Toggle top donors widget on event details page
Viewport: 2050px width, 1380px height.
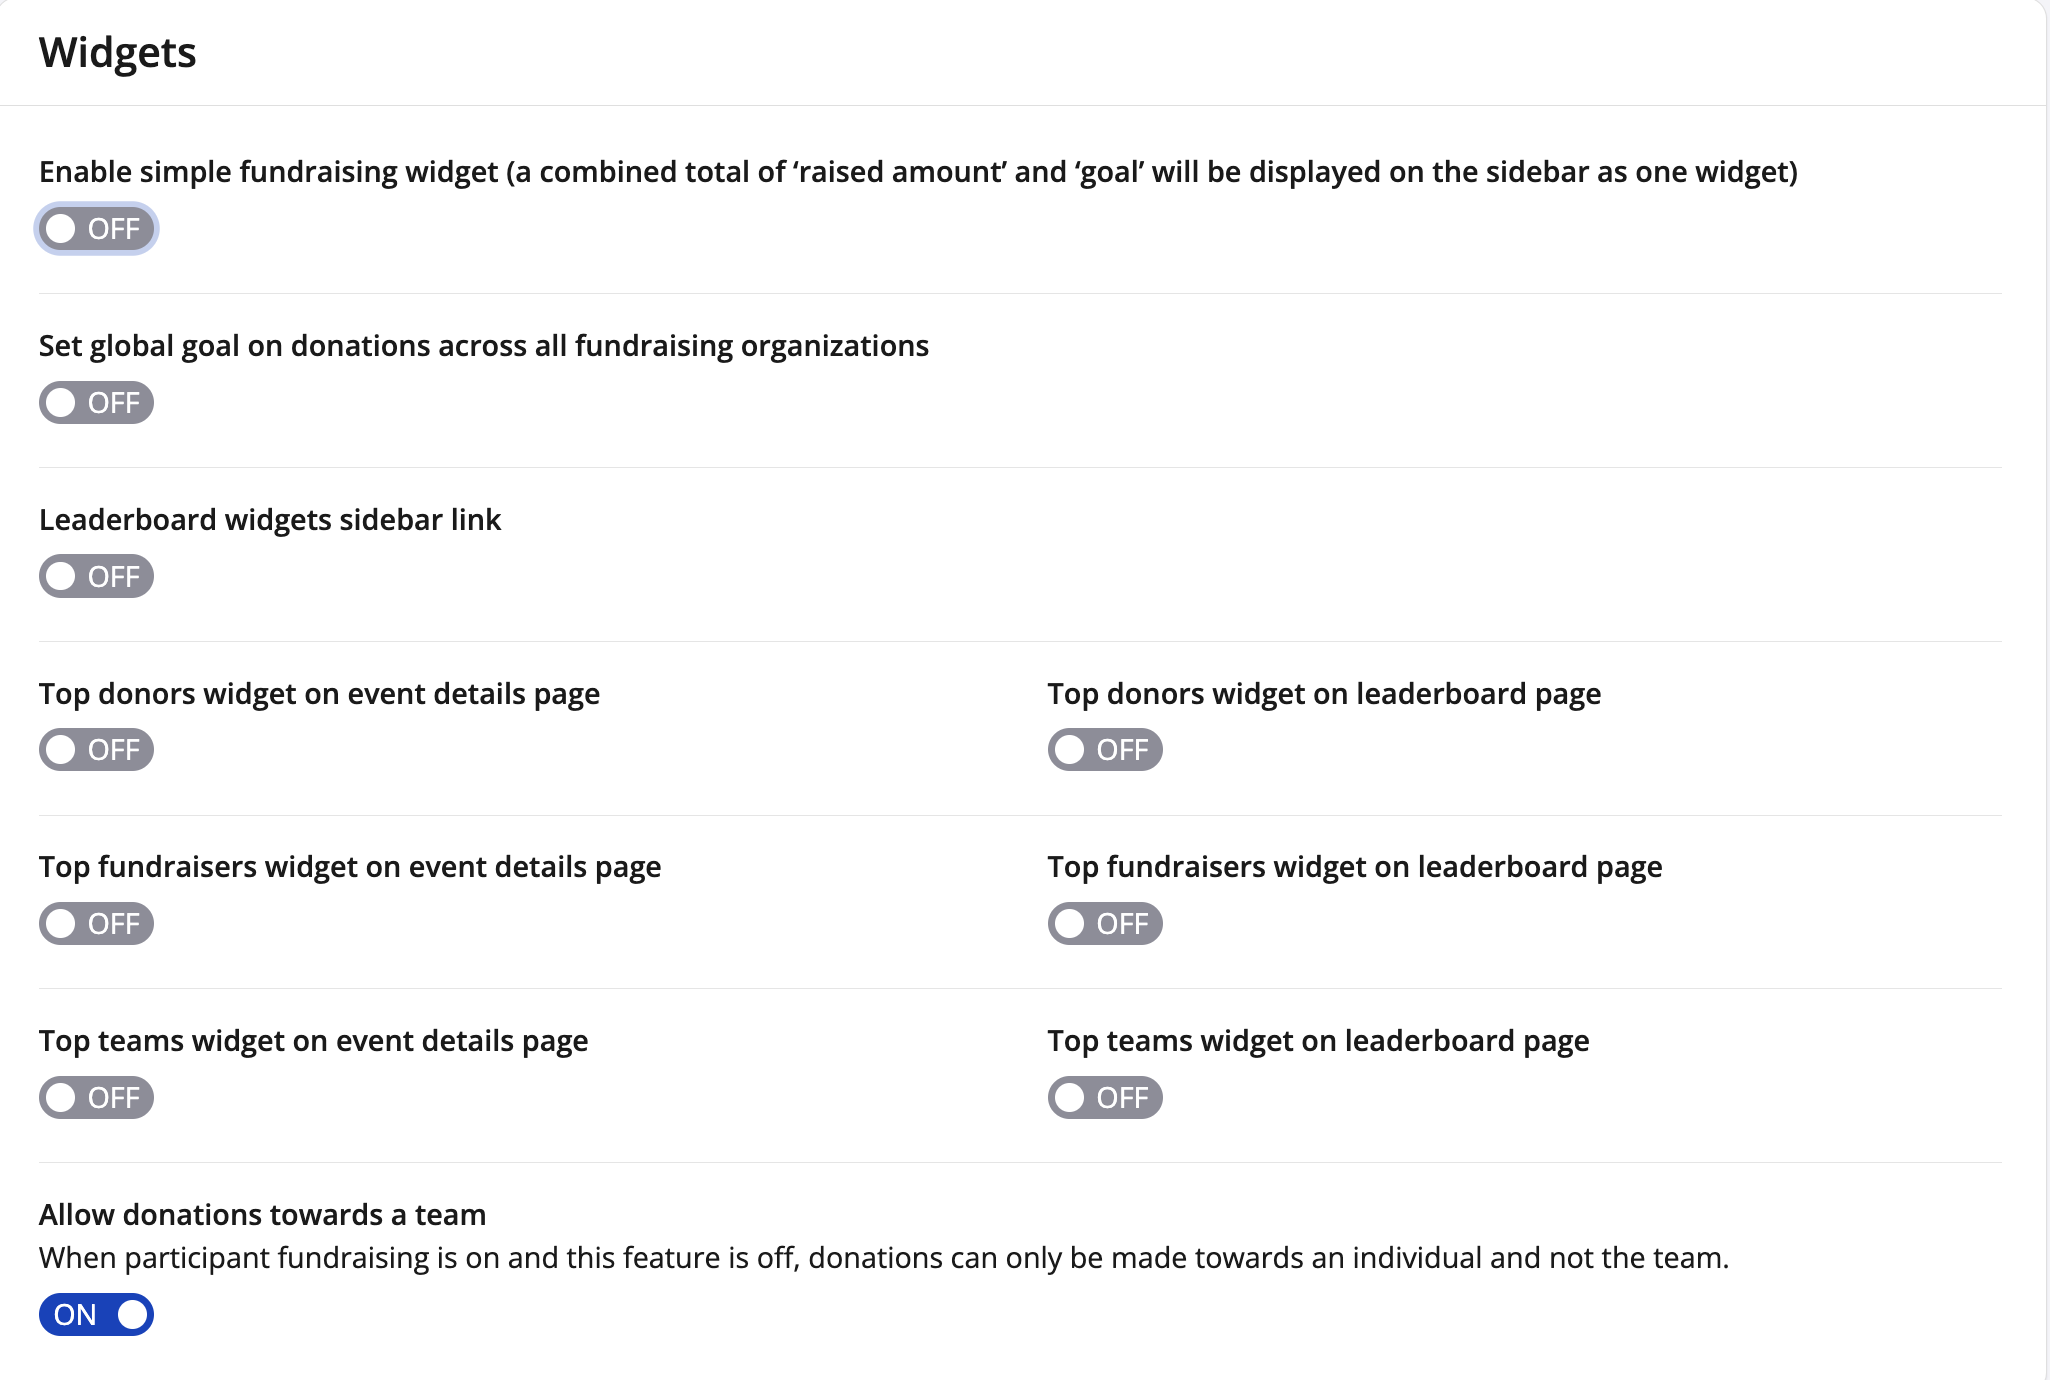pos(96,750)
